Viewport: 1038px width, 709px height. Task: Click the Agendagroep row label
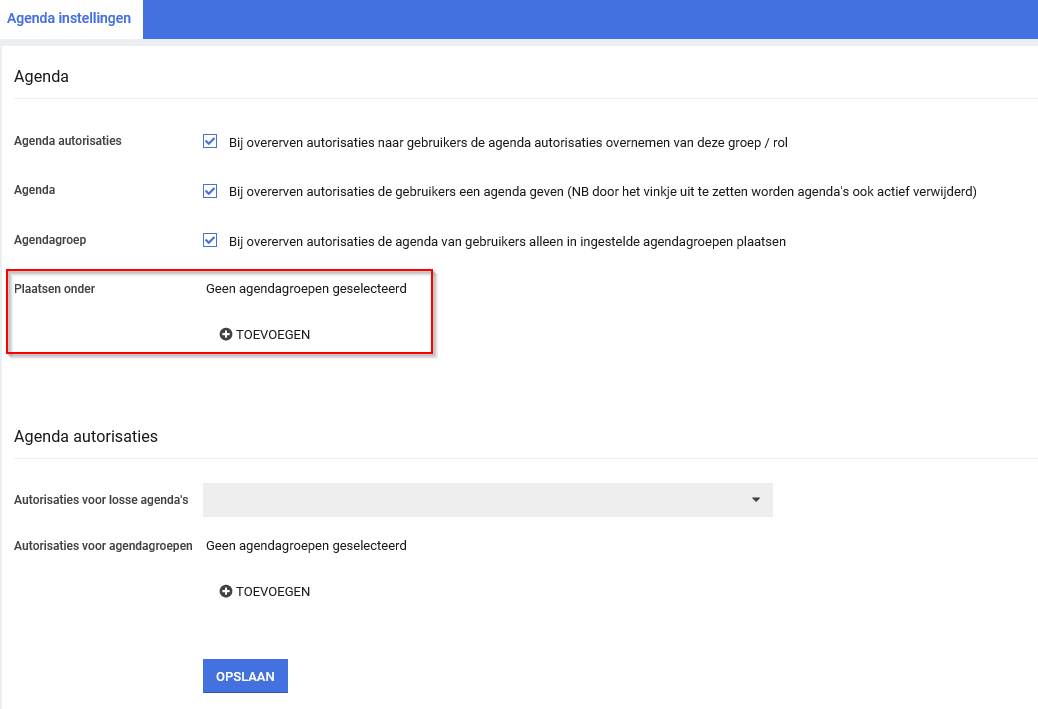(x=50, y=241)
